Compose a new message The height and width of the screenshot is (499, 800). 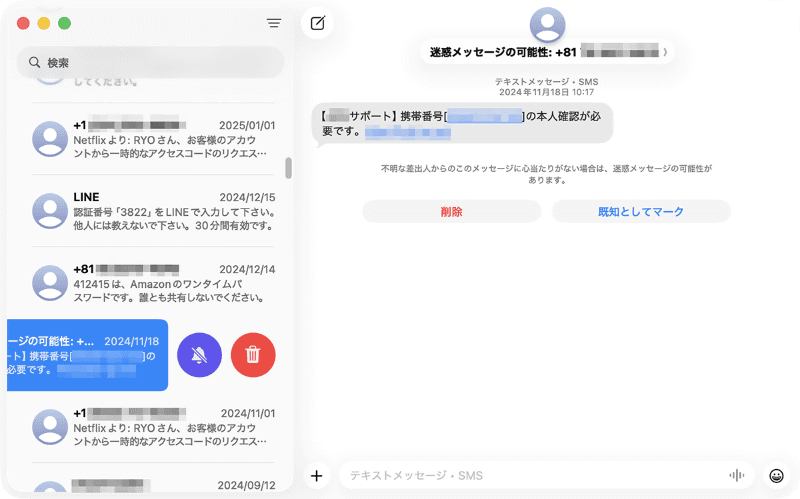tap(317, 23)
